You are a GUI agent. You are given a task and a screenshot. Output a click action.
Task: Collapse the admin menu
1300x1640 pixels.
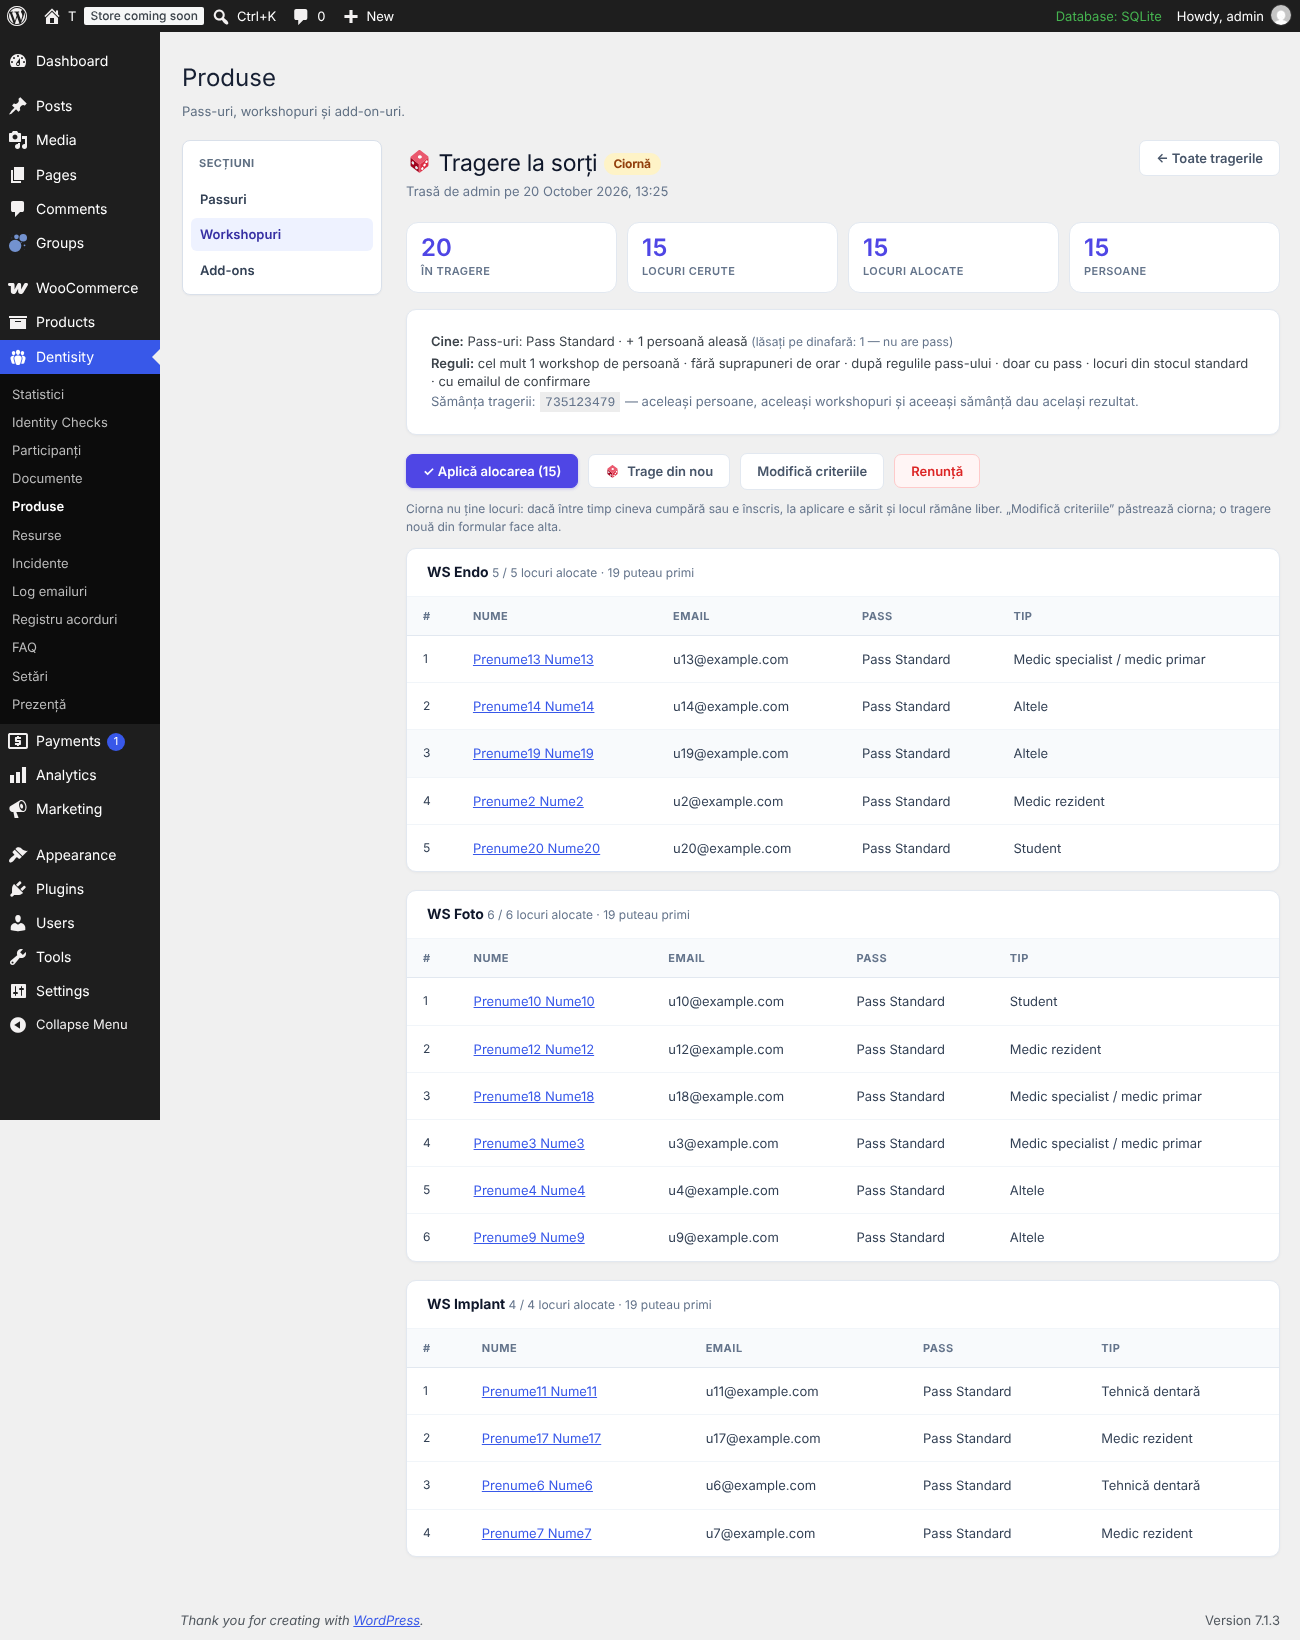tap(80, 1025)
